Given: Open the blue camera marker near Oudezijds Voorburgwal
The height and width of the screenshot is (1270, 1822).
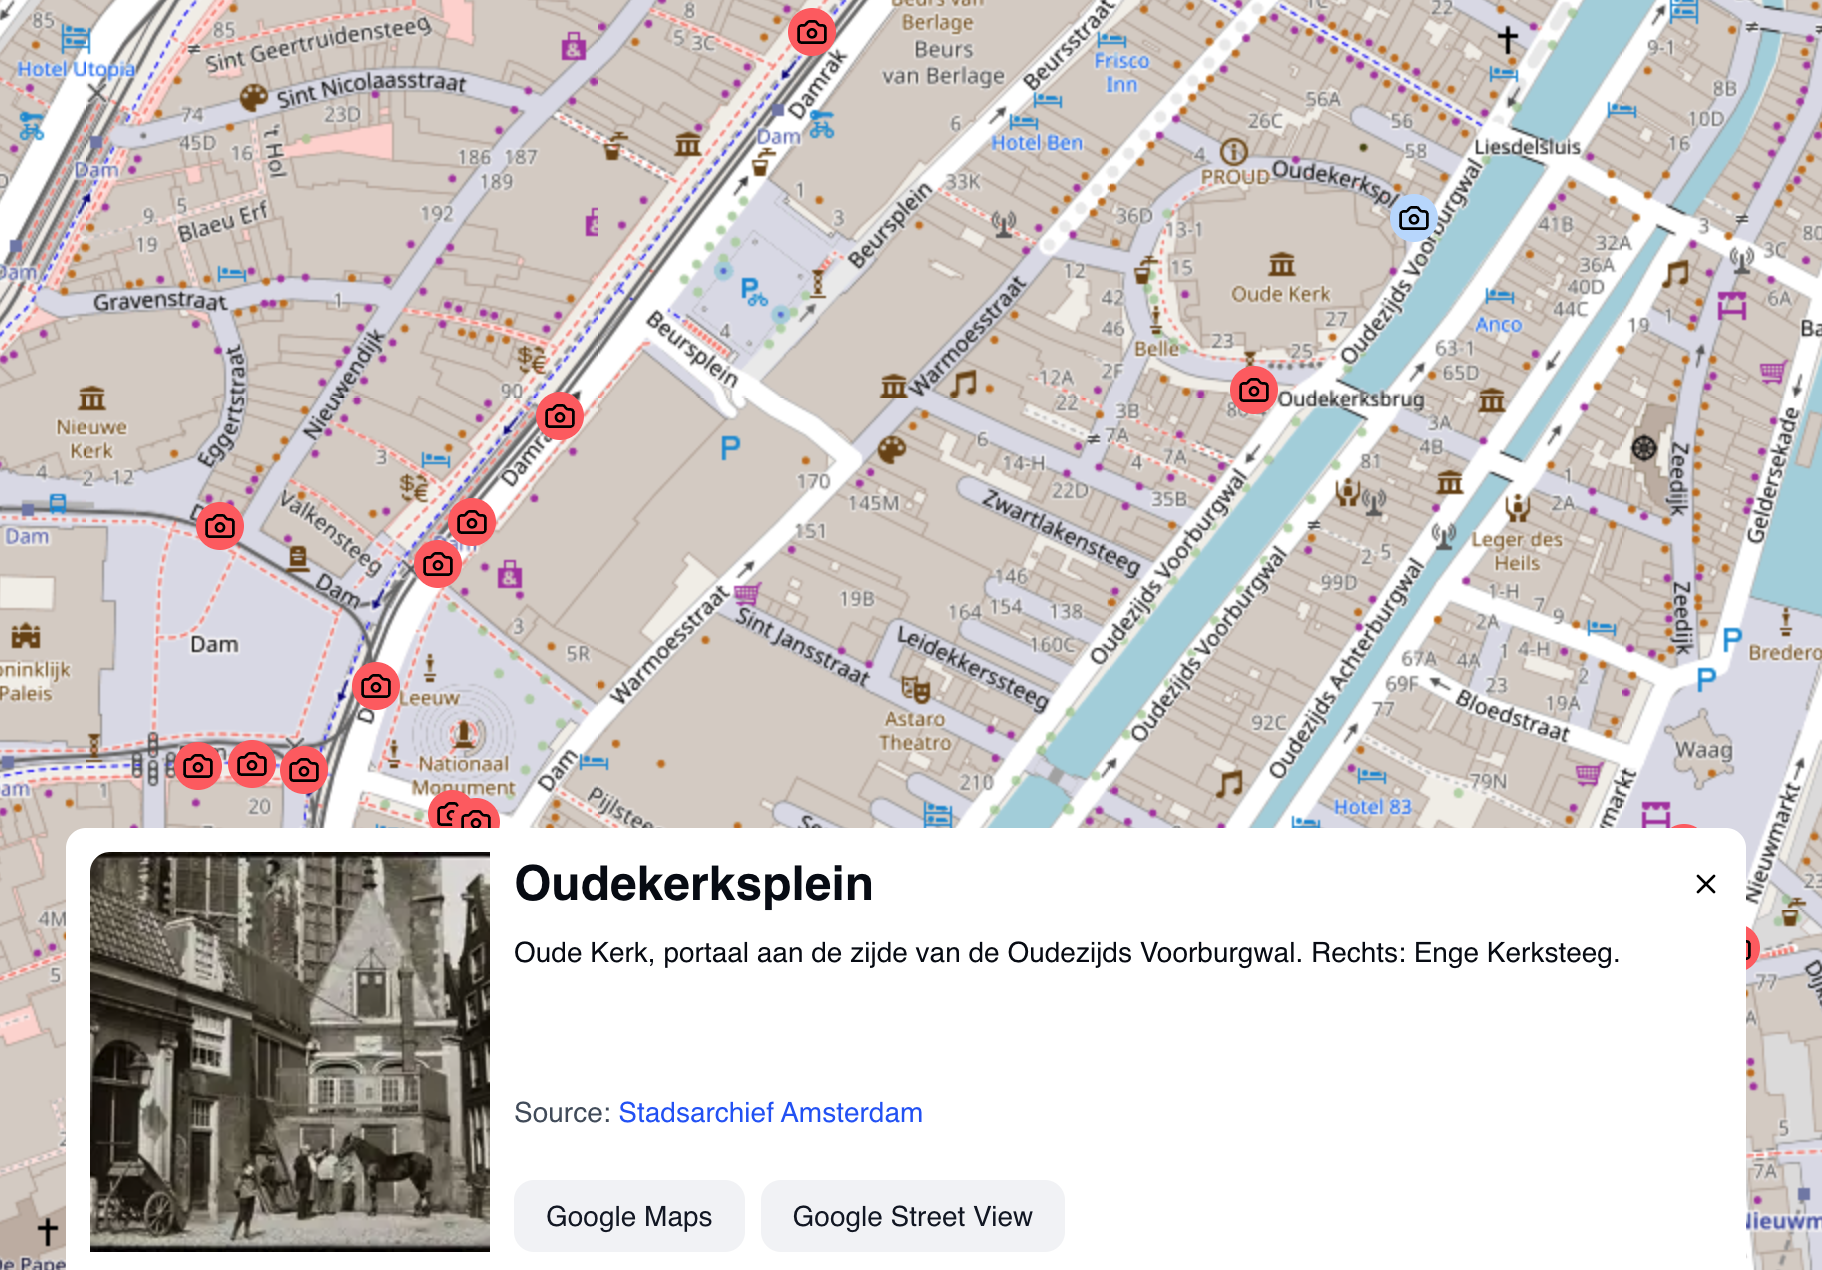Looking at the screenshot, I should point(1413,217).
